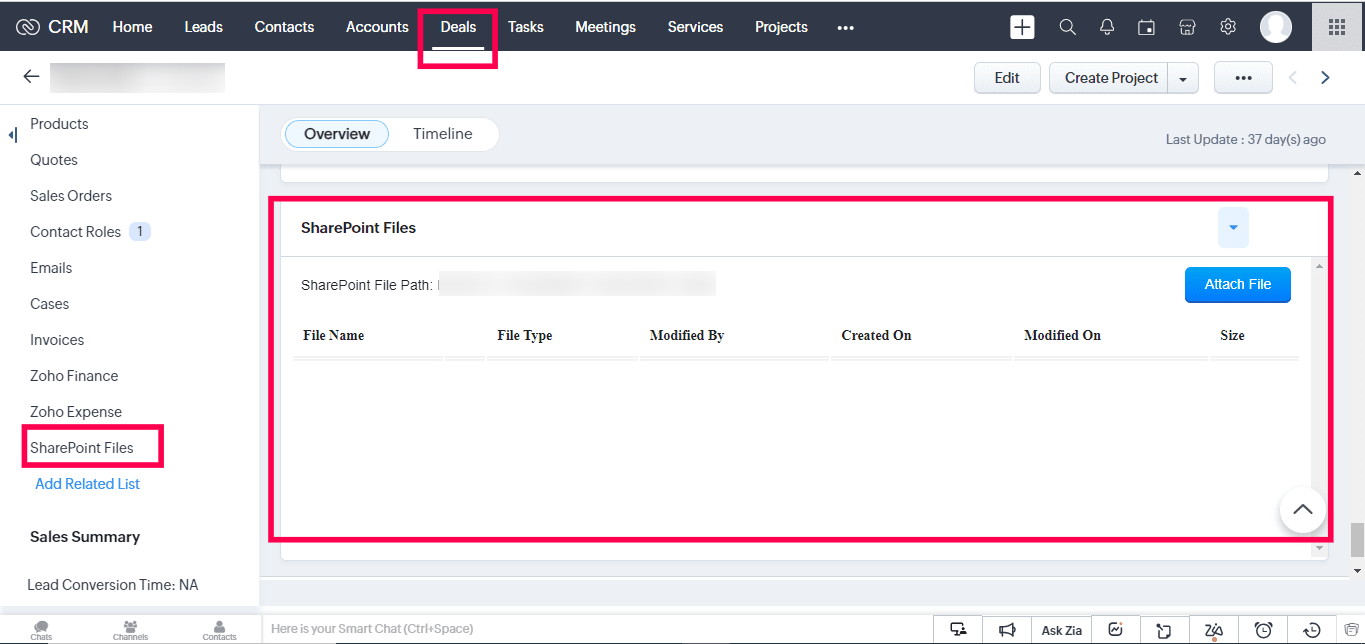
Task: Open the Services module
Action: 695,27
